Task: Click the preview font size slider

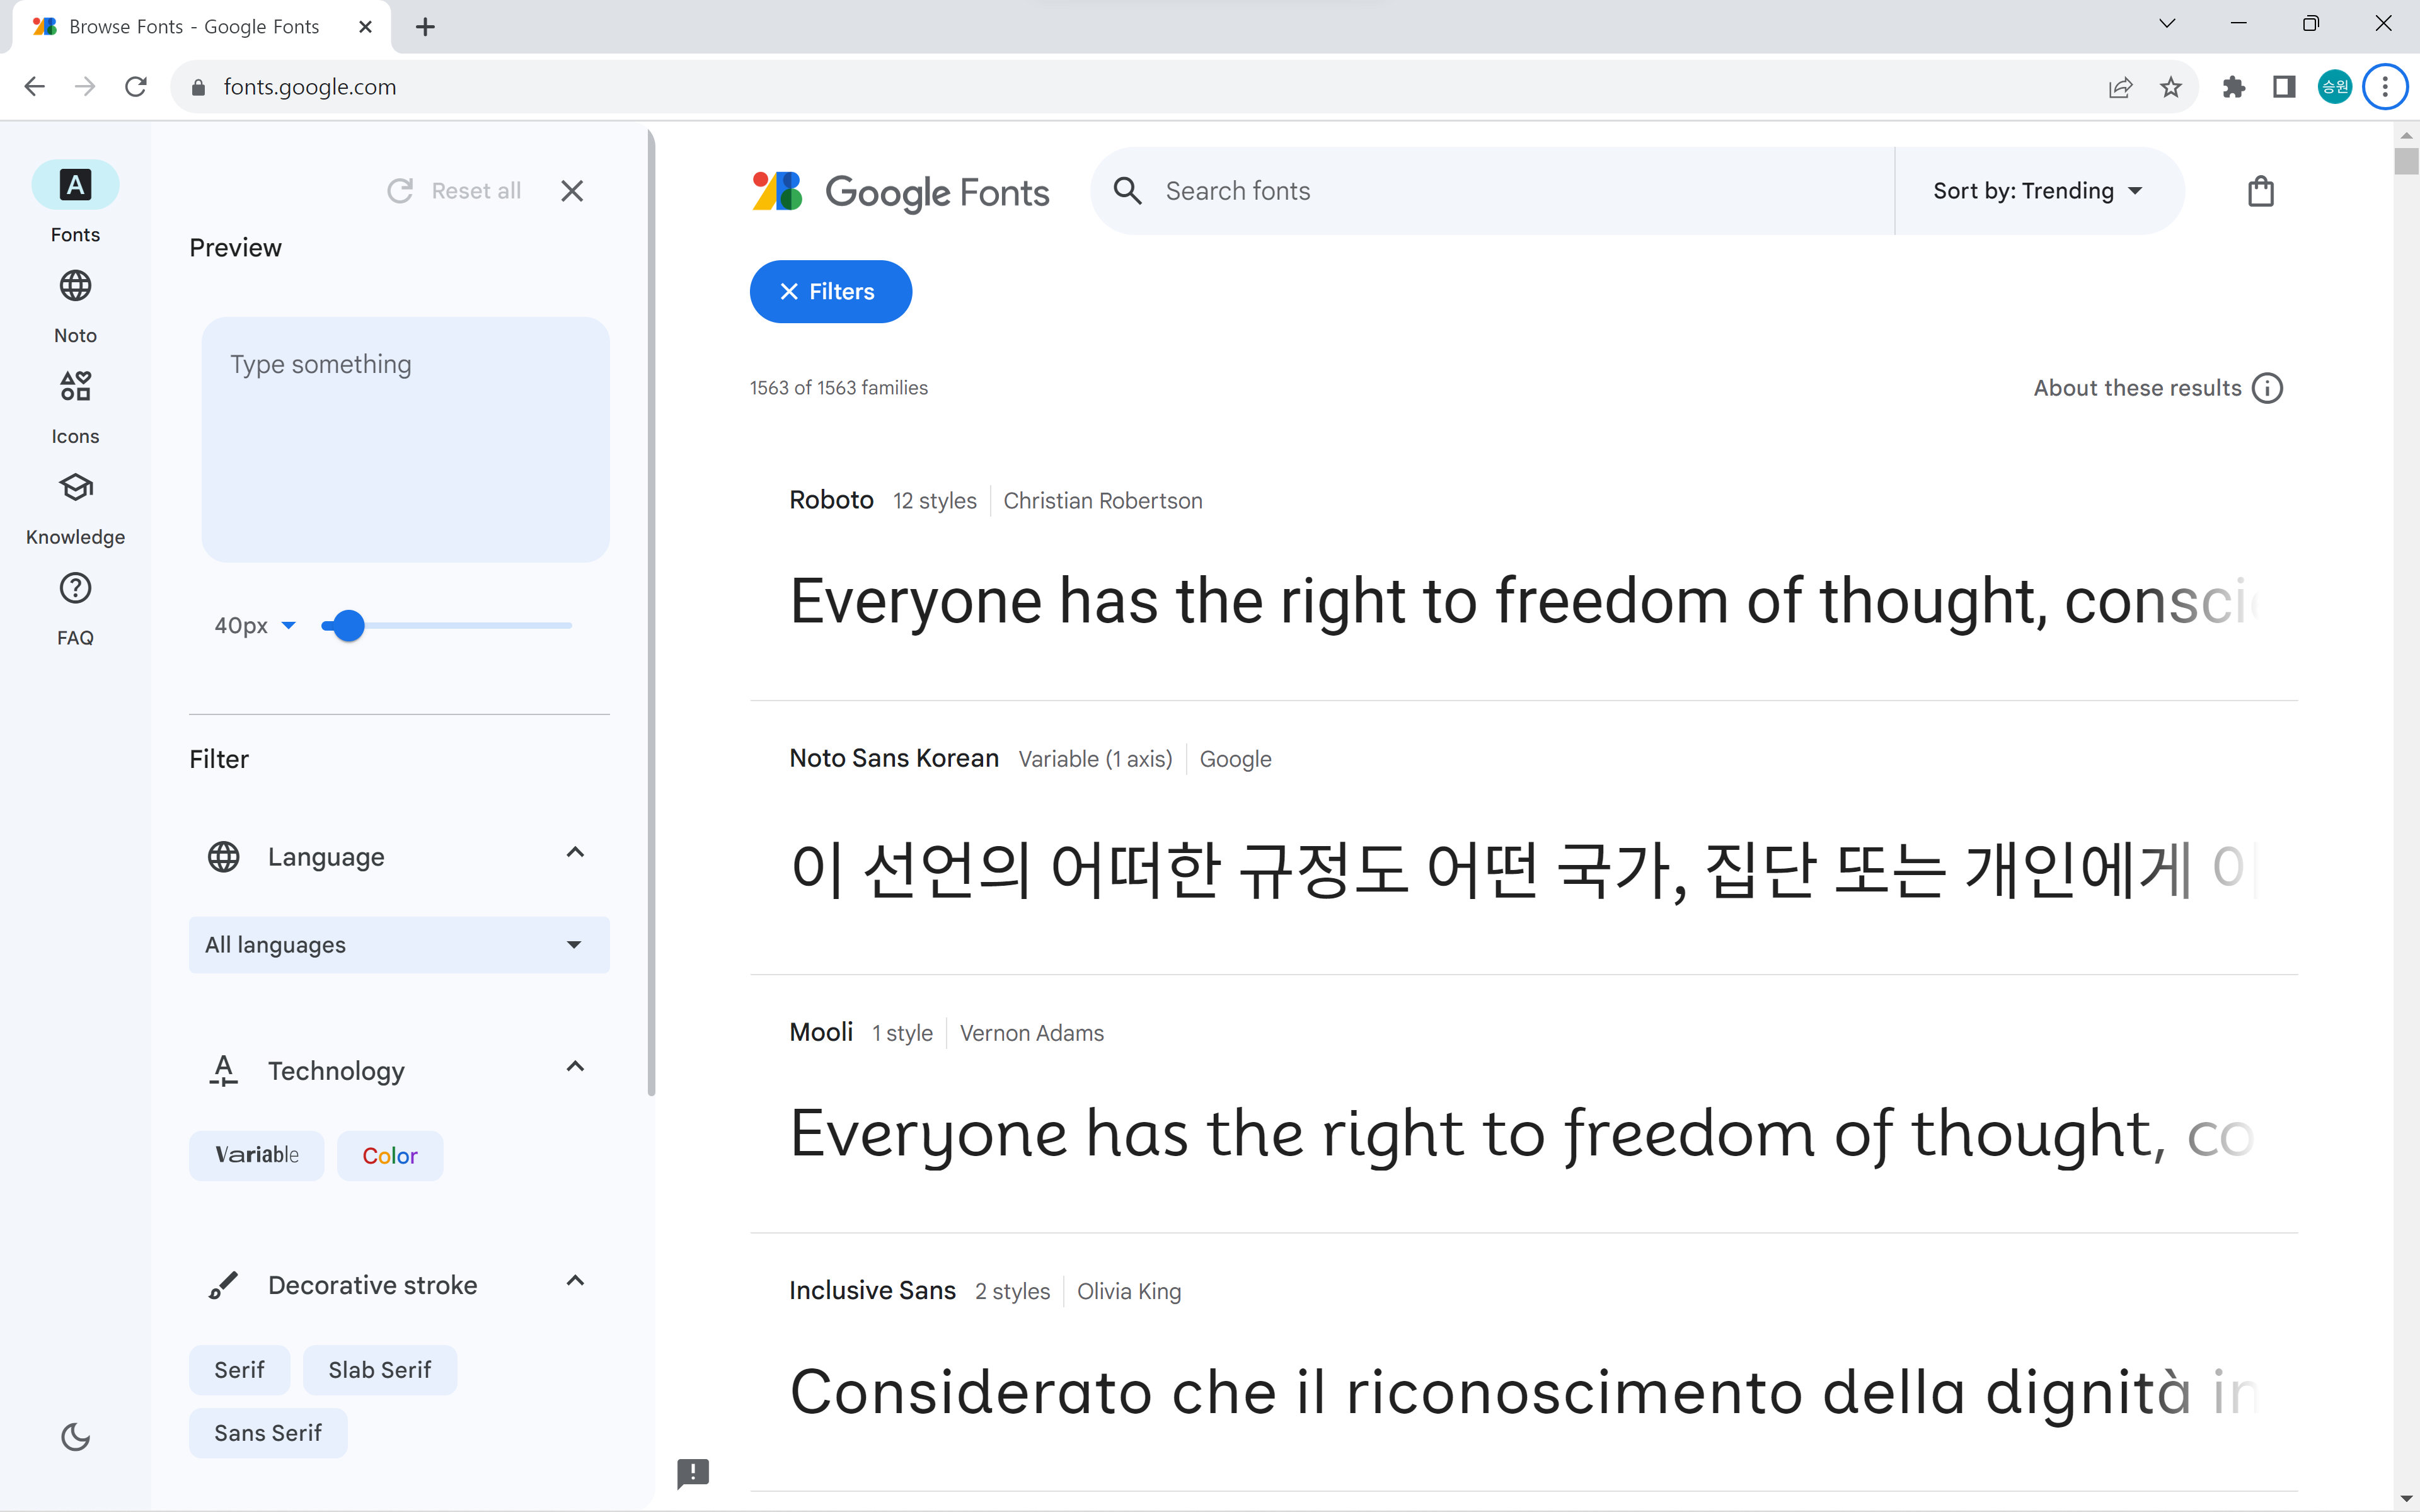Action: click(446, 626)
